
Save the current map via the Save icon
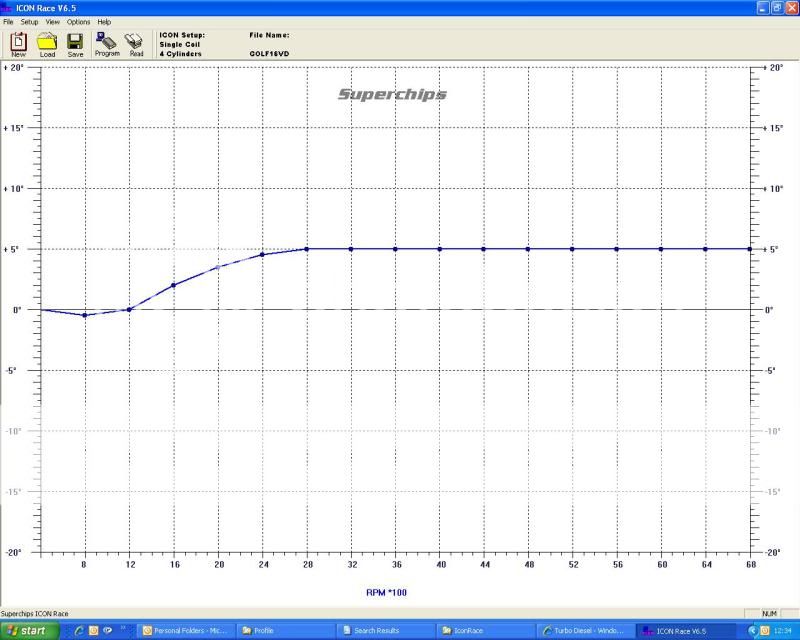coord(74,41)
